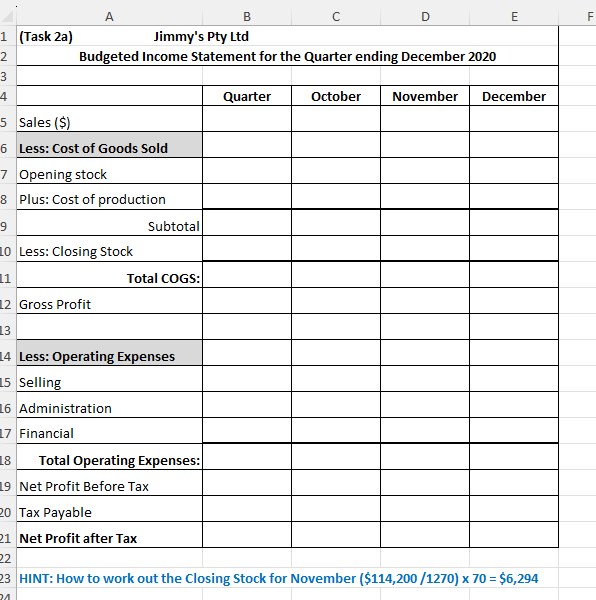This screenshot has width=596, height=600.
Task: Select column A header
Action: (x=109, y=16)
